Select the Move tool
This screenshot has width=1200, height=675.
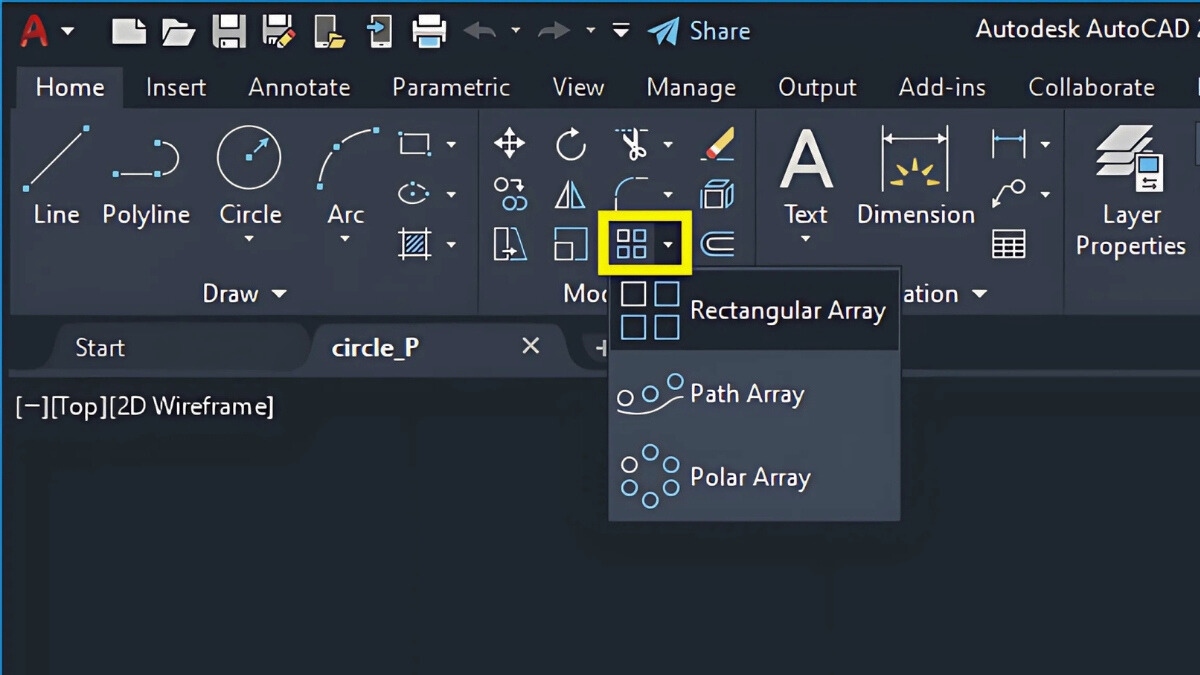point(509,144)
